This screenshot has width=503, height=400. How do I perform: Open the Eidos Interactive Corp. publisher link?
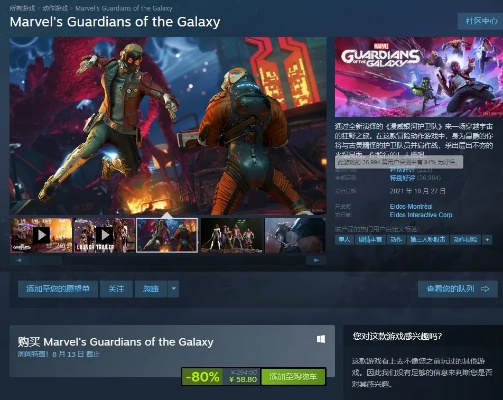click(421, 215)
